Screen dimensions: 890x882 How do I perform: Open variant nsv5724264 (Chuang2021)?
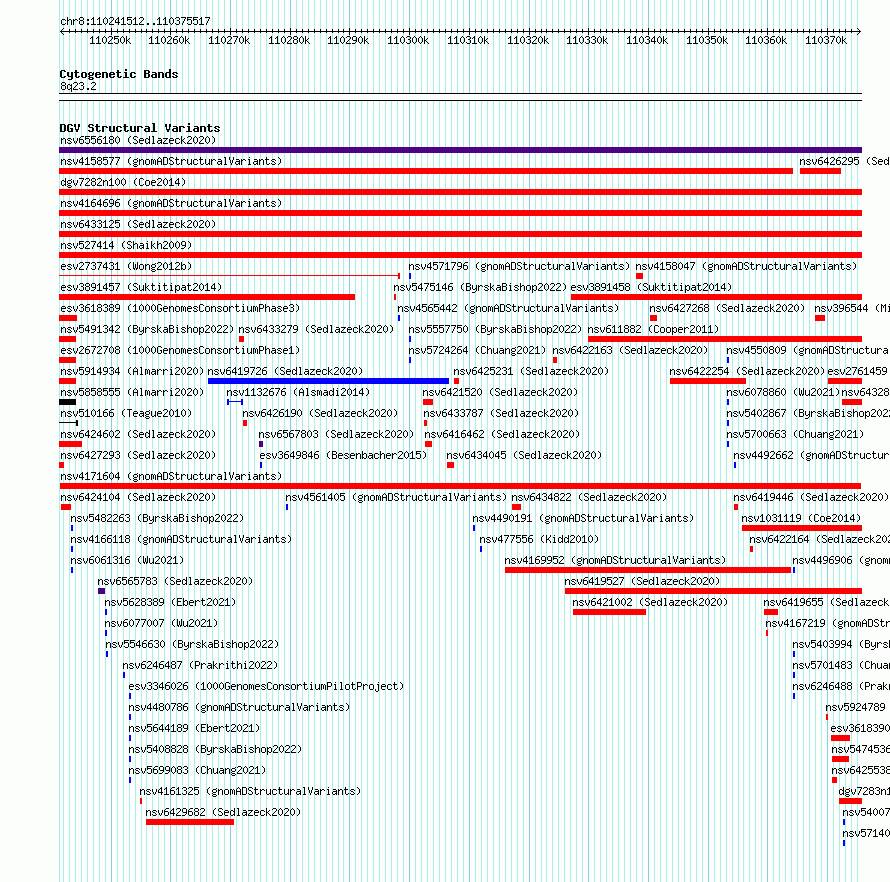click(x=477, y=350)
